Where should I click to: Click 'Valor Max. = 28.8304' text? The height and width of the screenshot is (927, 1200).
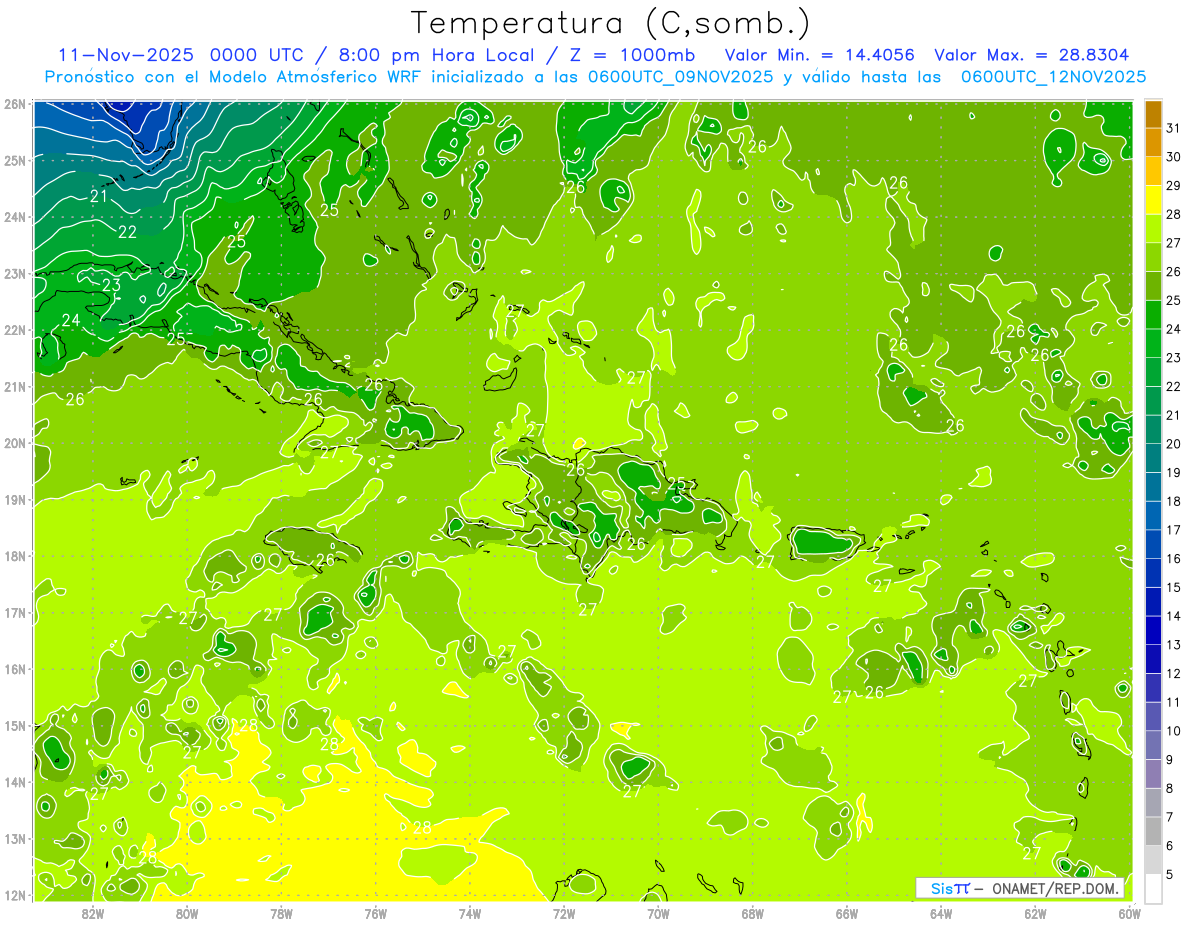click(x=1032, y=55)
